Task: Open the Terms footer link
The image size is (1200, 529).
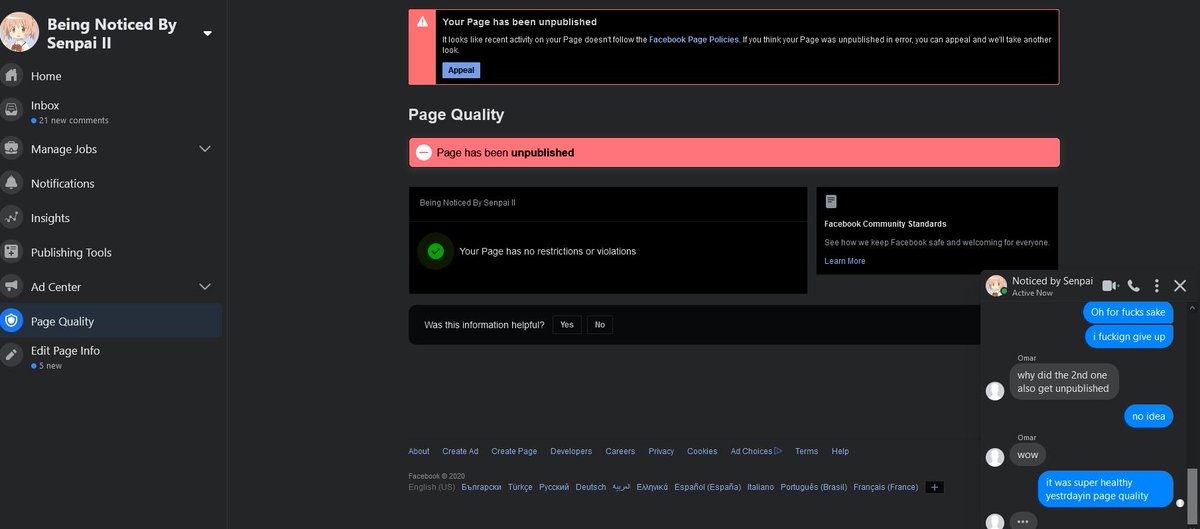Action: (807, 451)
